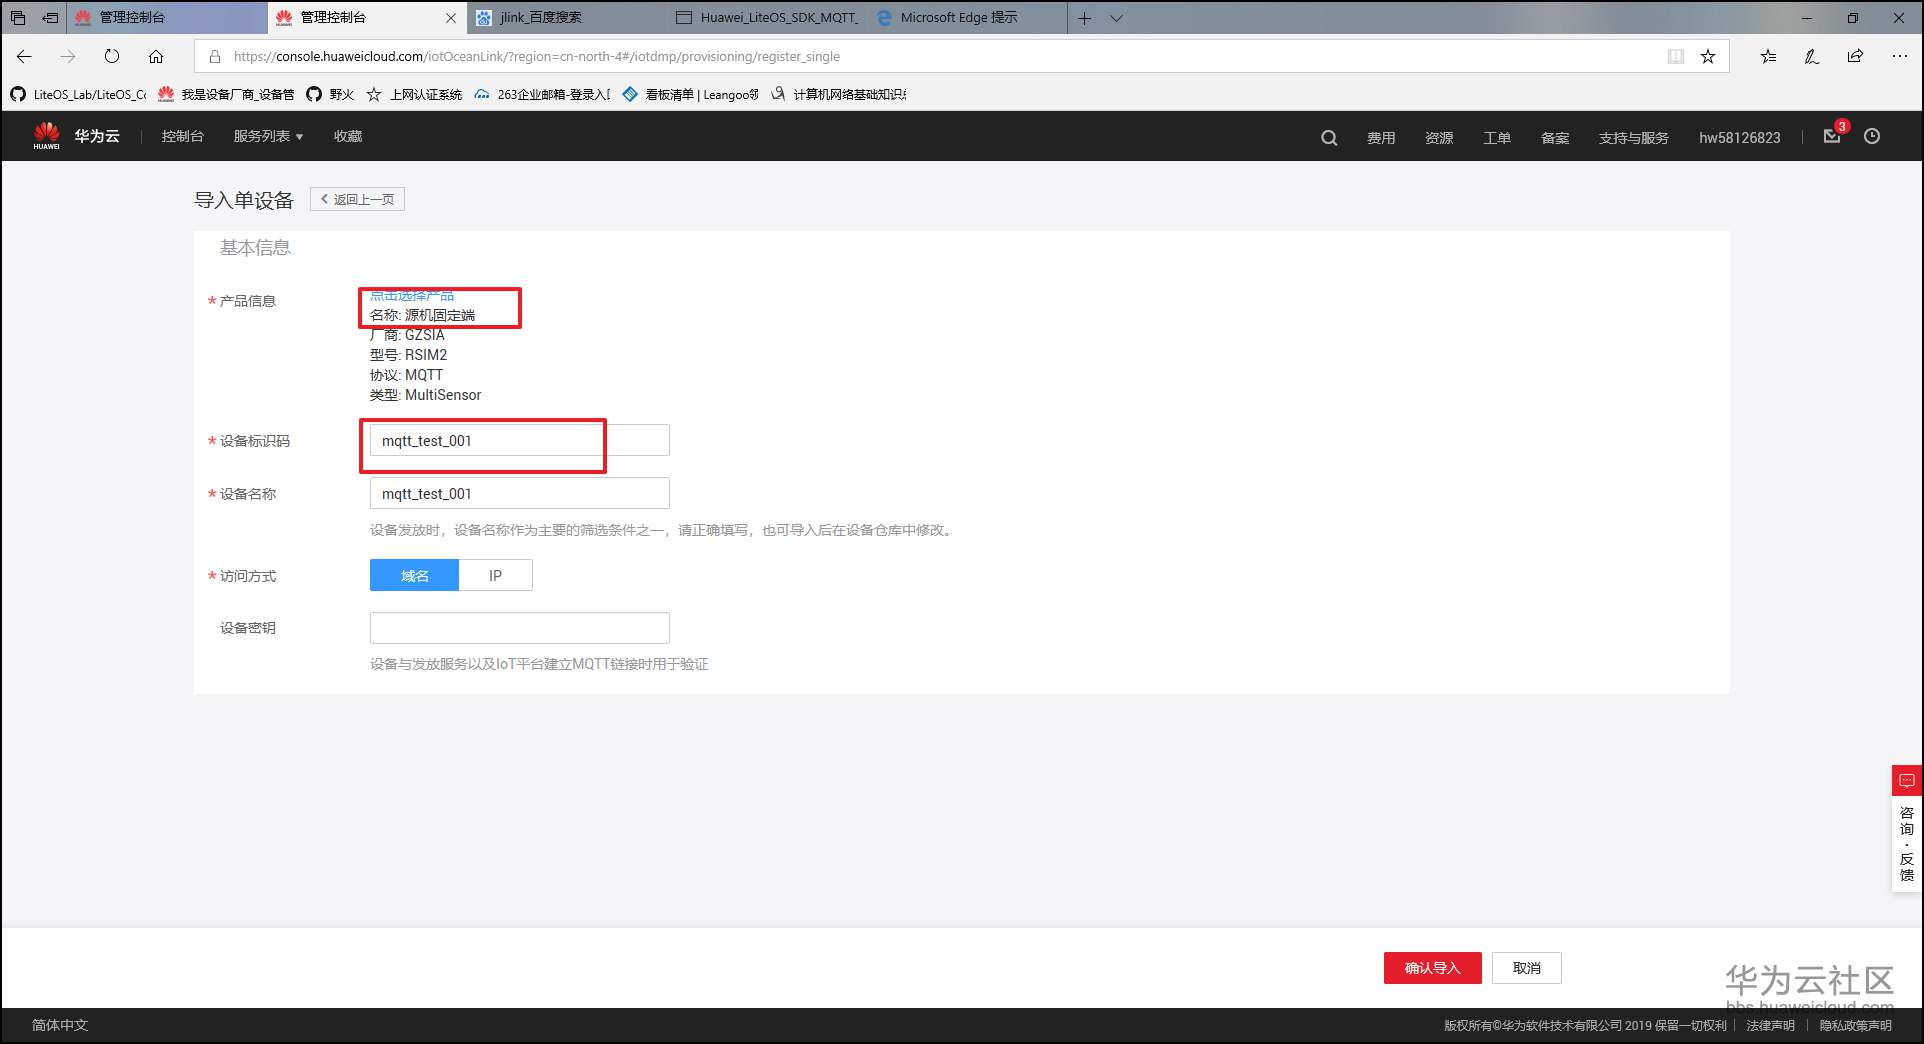Open the 法律声明 footer link

(x=1771, y=1025)
